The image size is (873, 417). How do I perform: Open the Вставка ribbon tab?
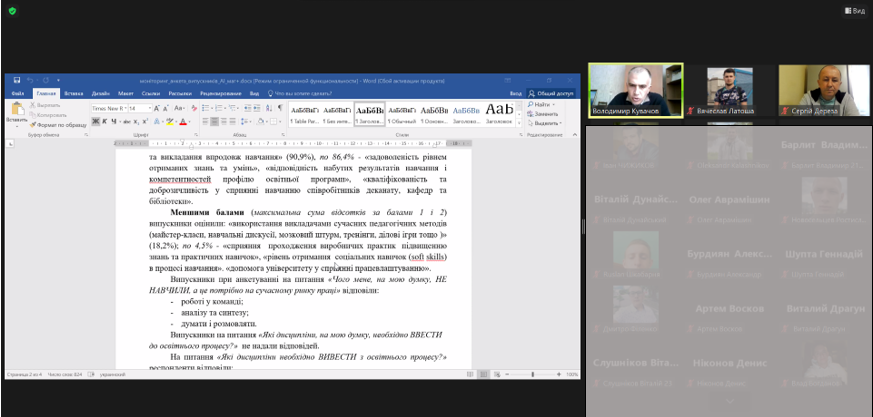coord(72,93)
